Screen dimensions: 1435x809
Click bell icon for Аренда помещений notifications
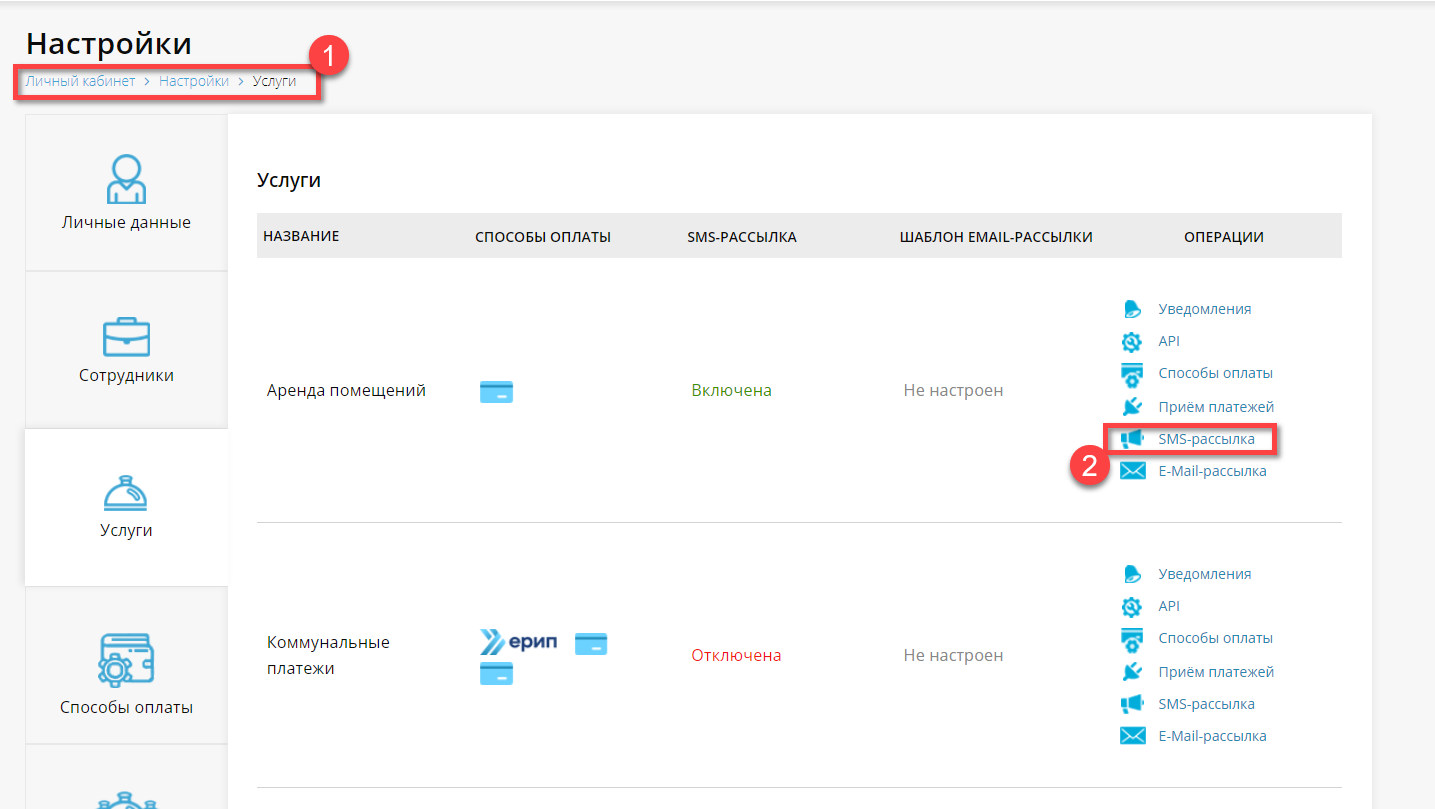(x=1132, y=309)
